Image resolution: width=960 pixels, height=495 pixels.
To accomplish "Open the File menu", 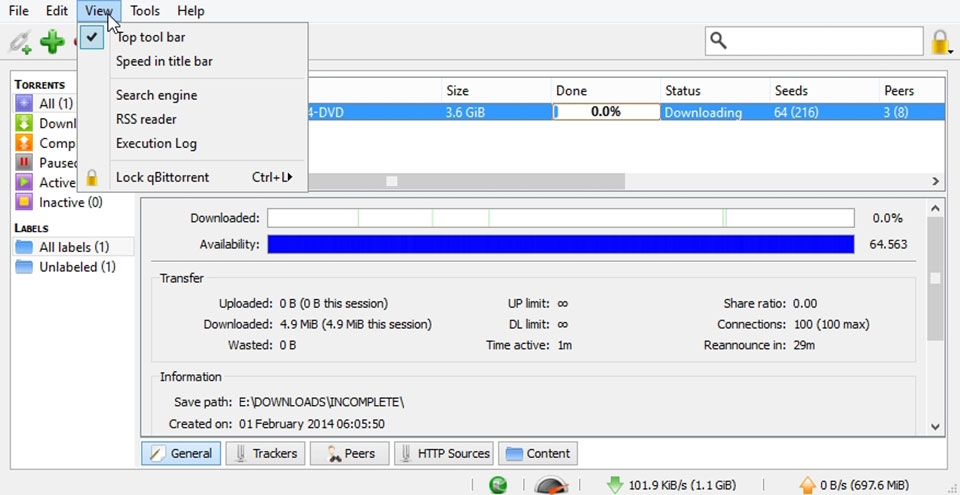I will [x=18, y=11].
